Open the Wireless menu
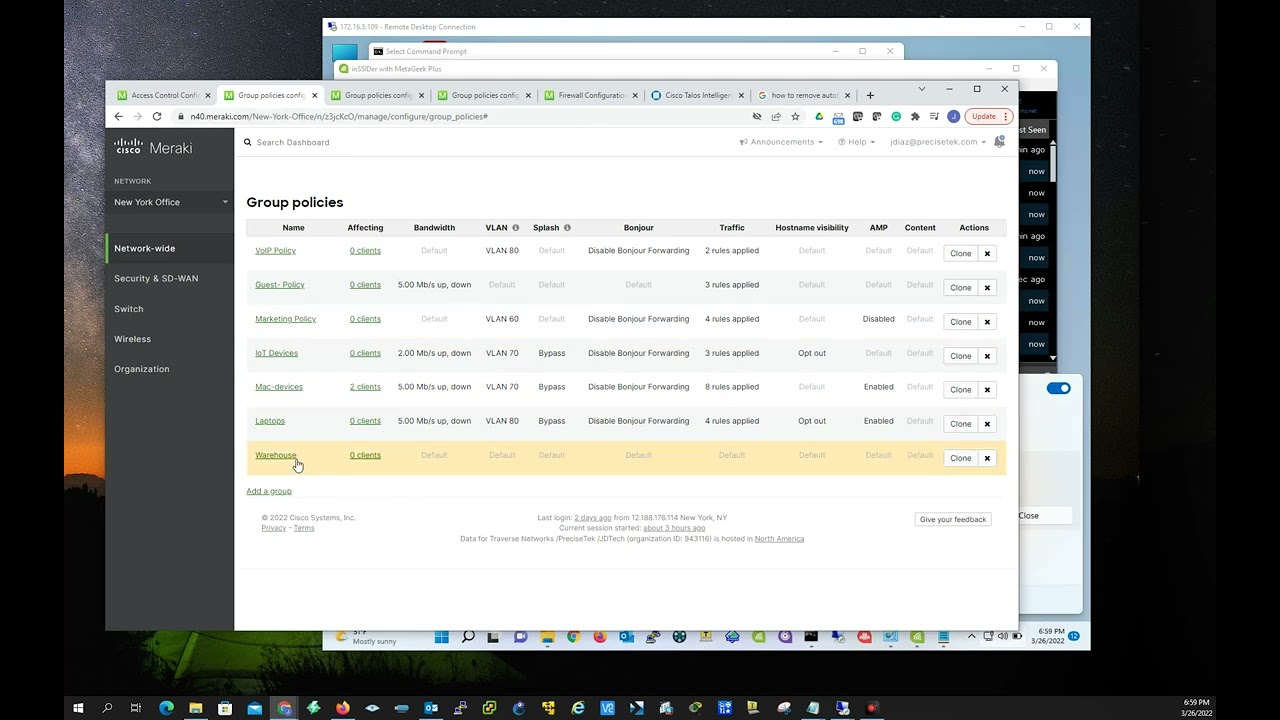The image size is (1280, 720). tap(132, 339)
